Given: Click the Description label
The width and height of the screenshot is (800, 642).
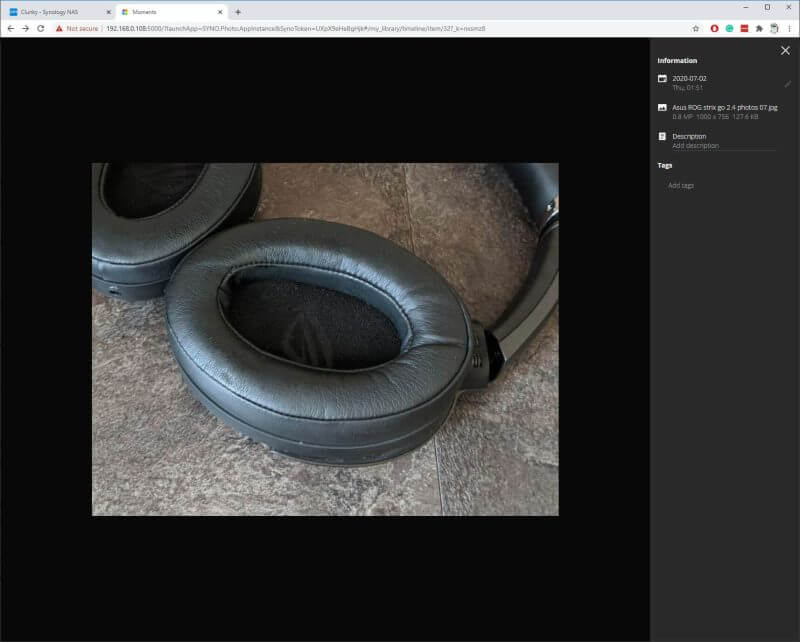Looking at the screenshot, I should (689, 136).
